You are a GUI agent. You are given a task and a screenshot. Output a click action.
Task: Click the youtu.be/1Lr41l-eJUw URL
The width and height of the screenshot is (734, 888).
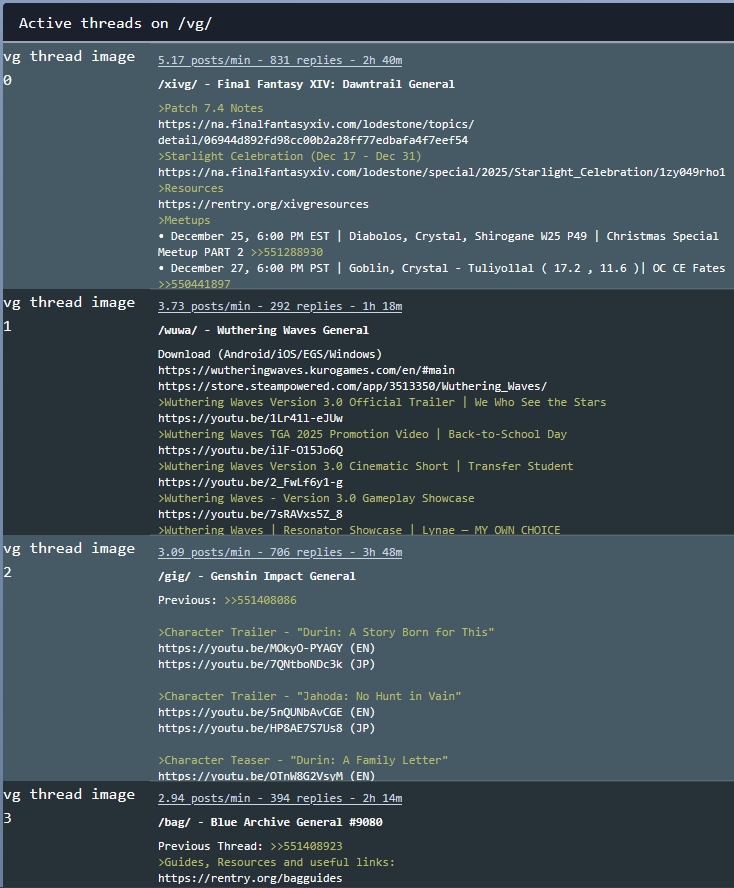point(250,418)
